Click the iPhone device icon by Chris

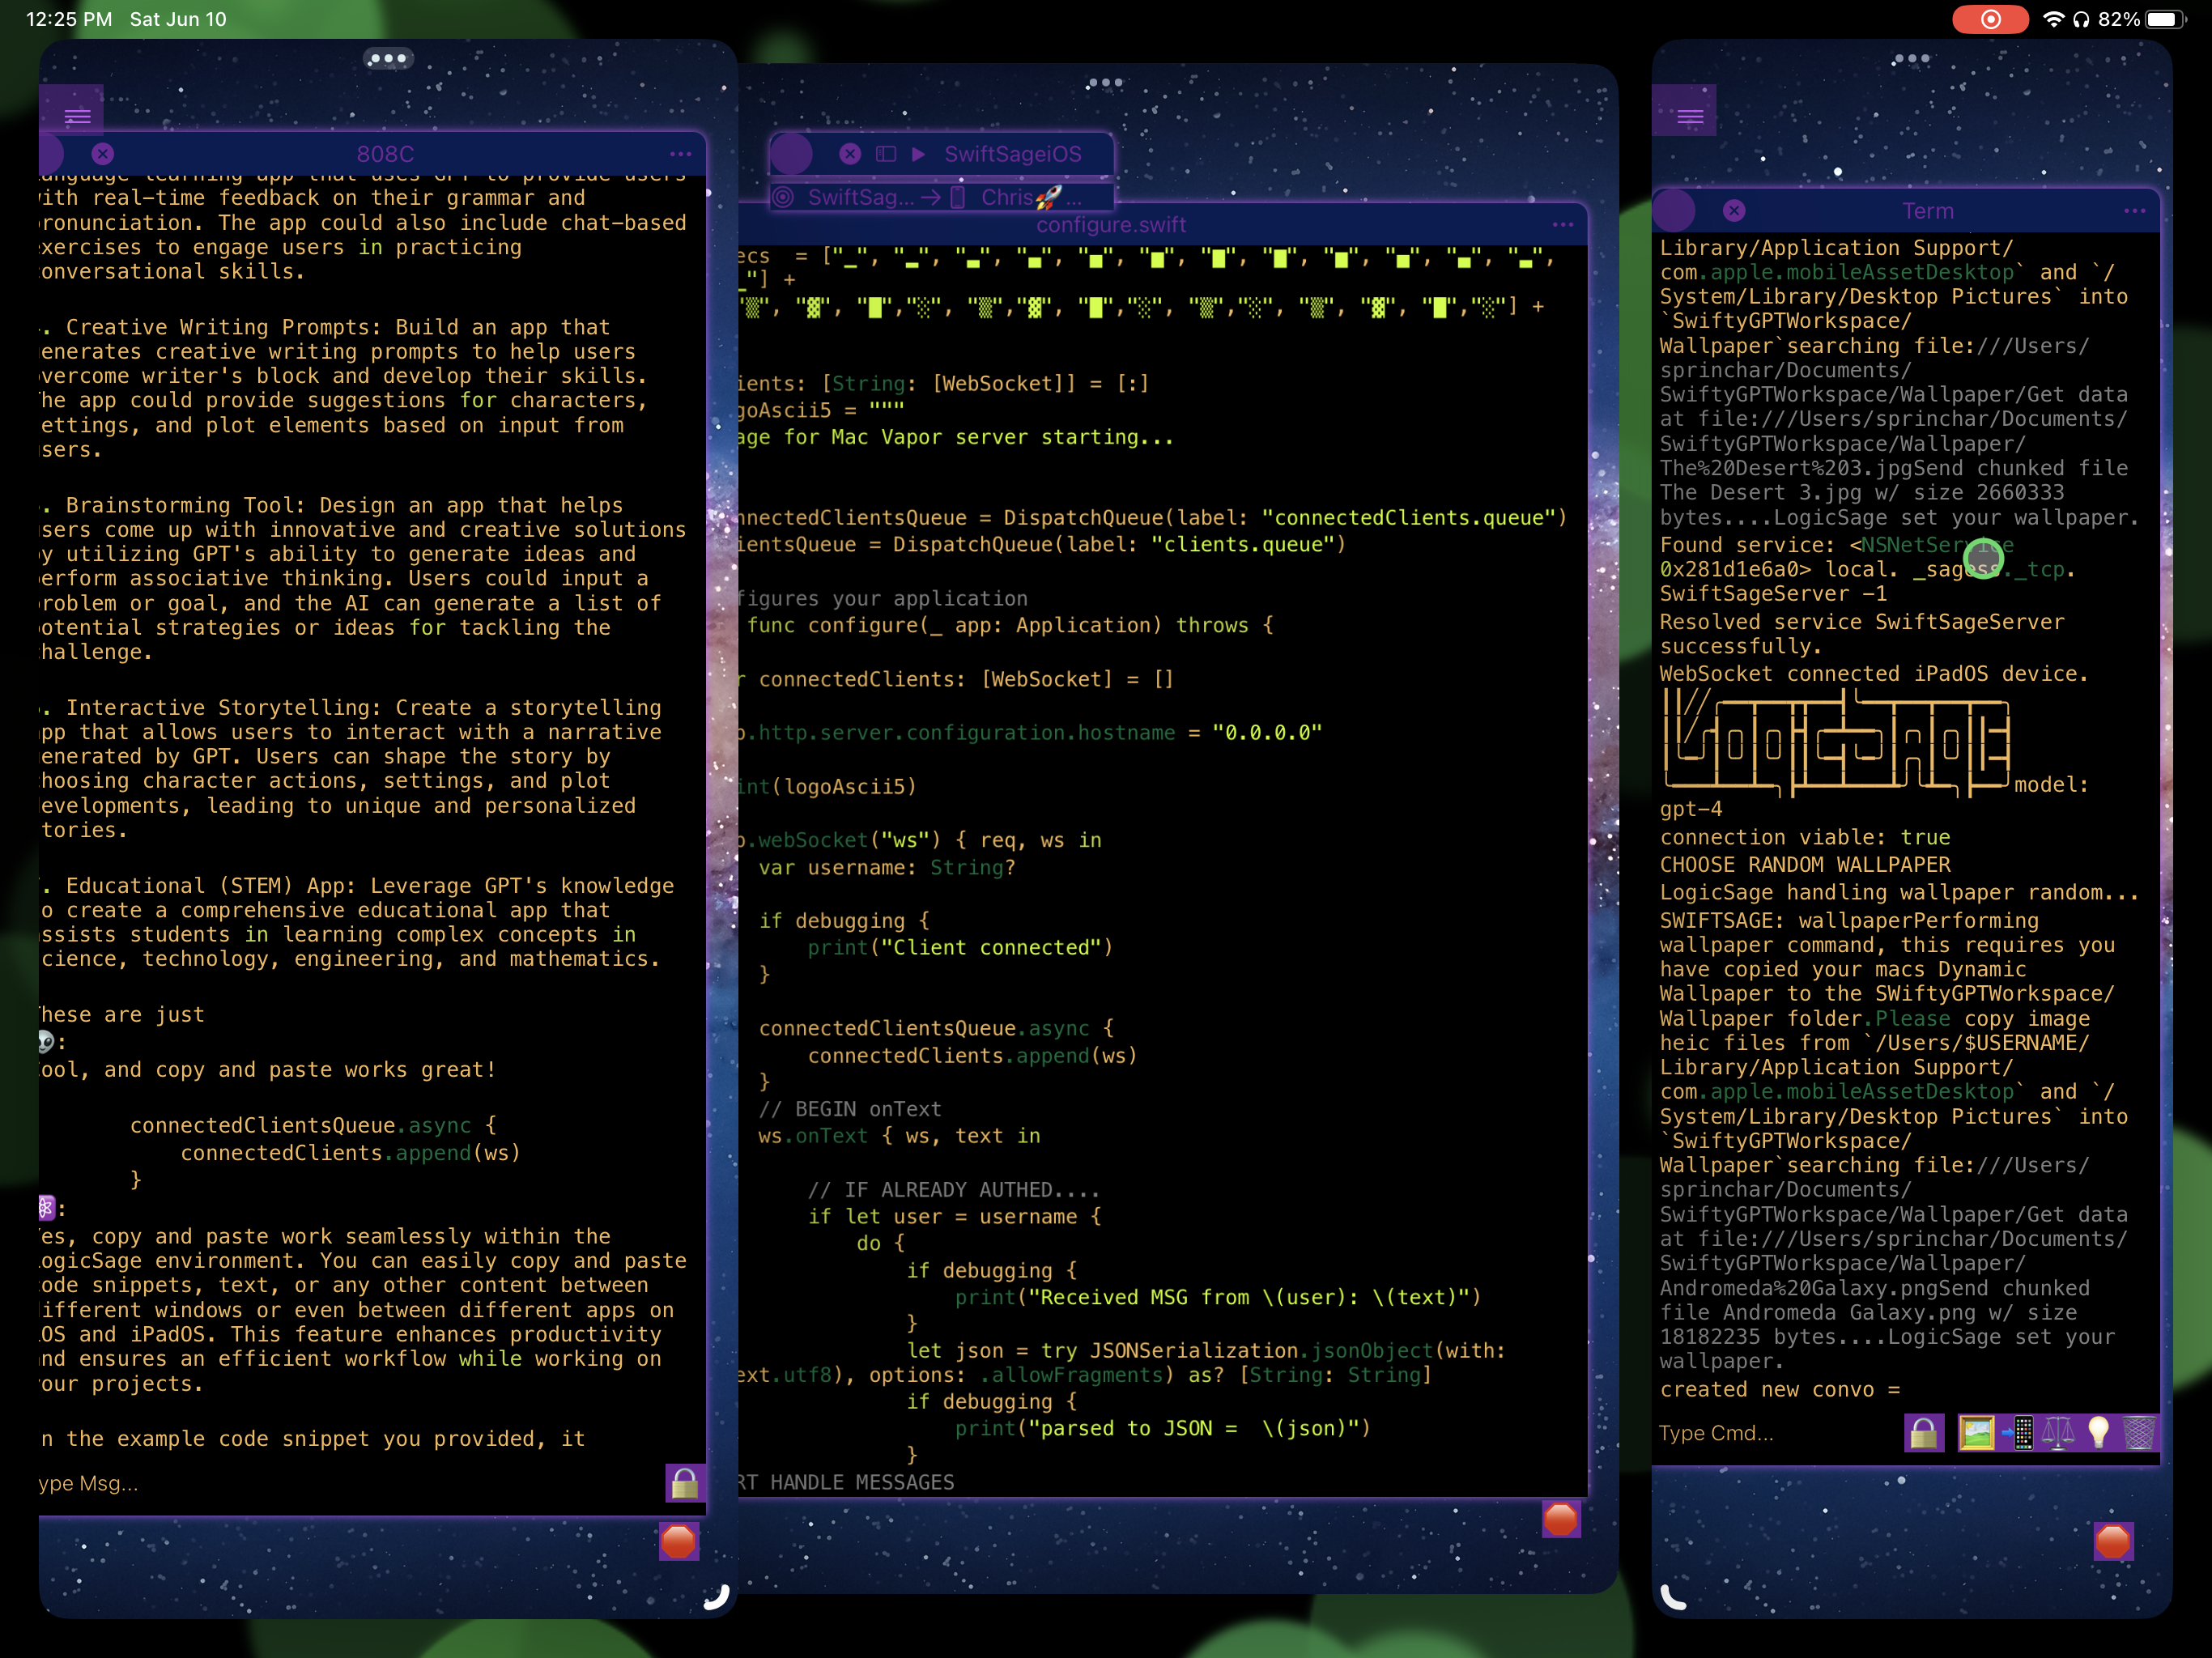pos(957,197)
